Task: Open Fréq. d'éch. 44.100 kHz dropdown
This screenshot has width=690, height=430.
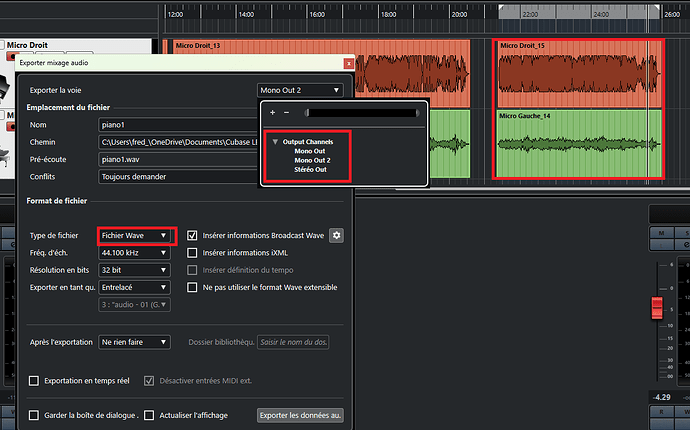Action: 134,253
